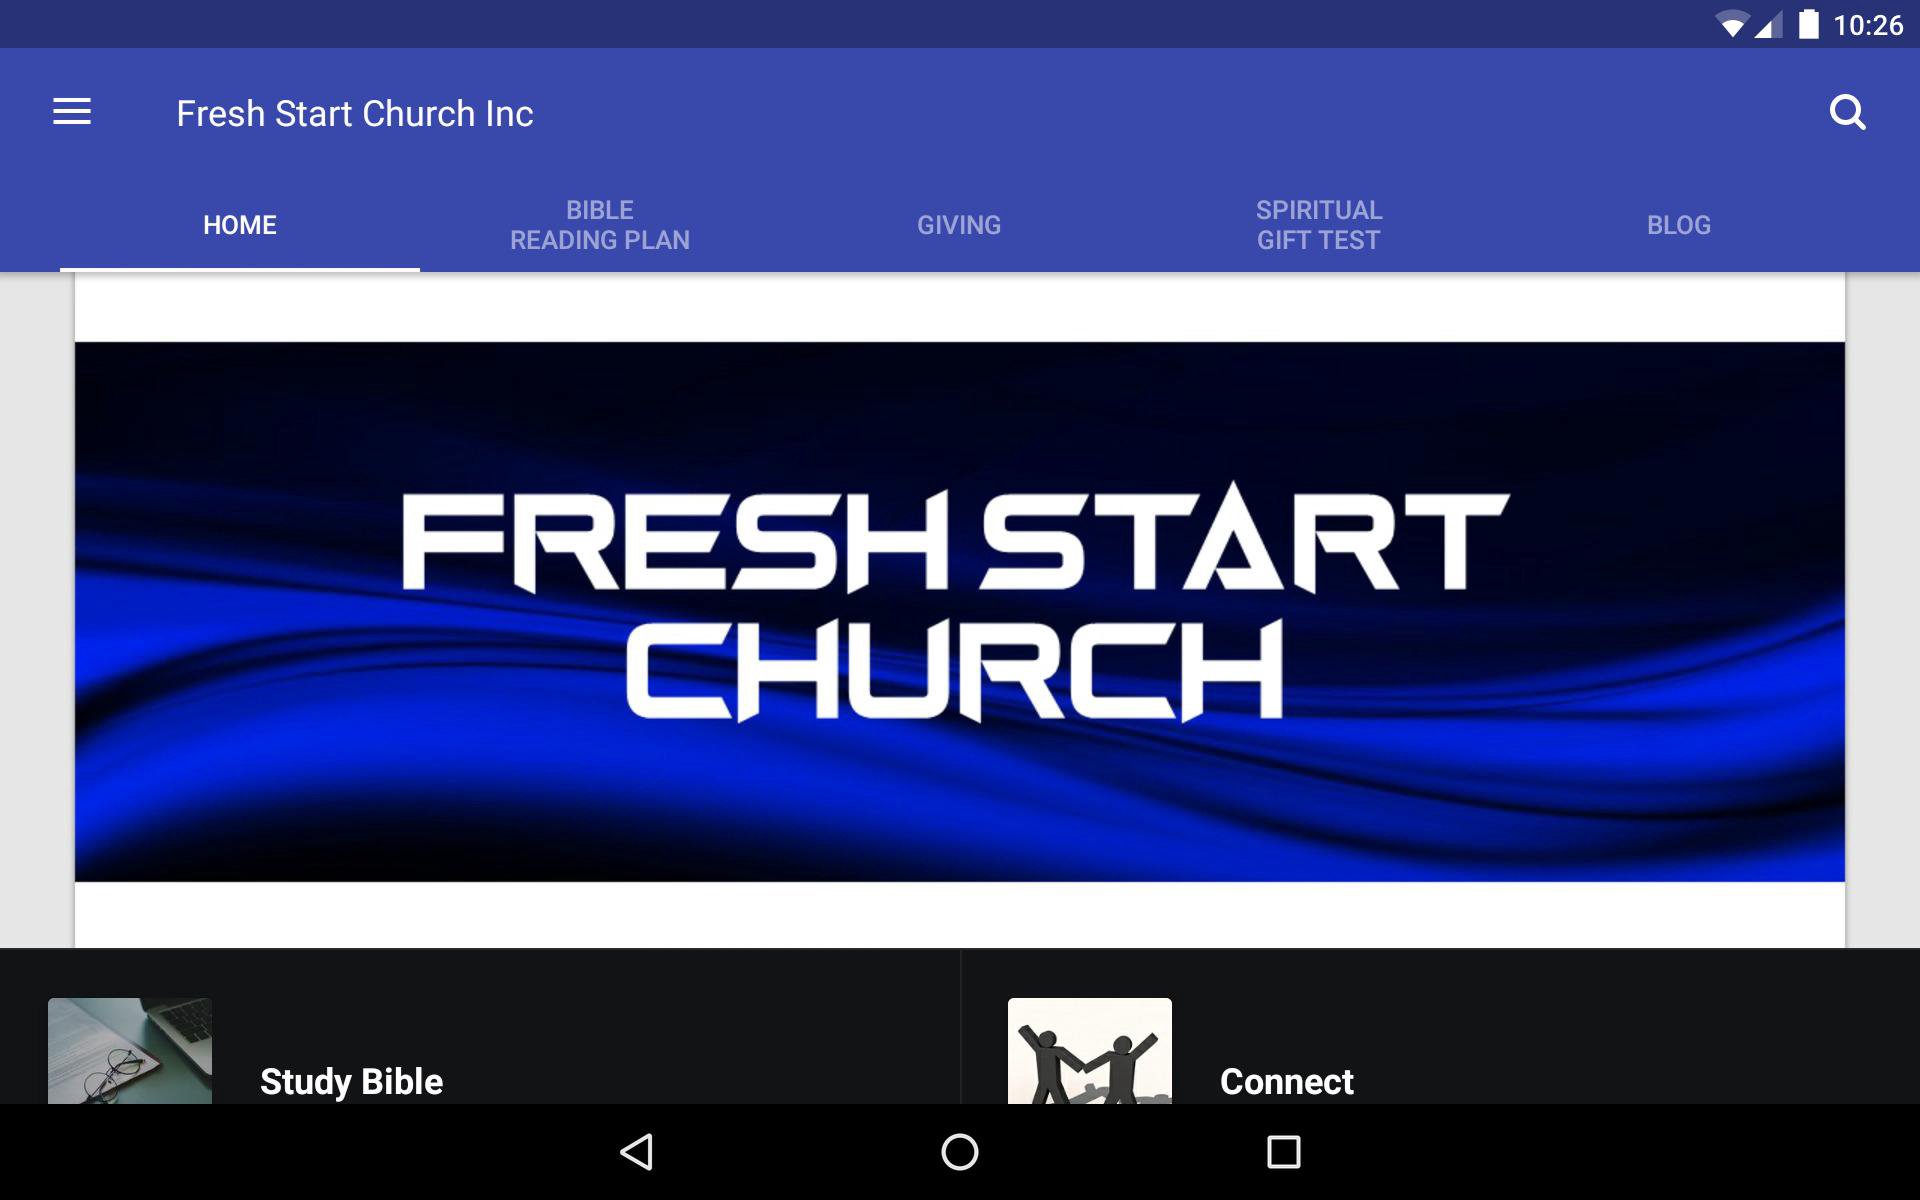Switch to the Home tab
1920x1200 pixels.
point(240,225)
